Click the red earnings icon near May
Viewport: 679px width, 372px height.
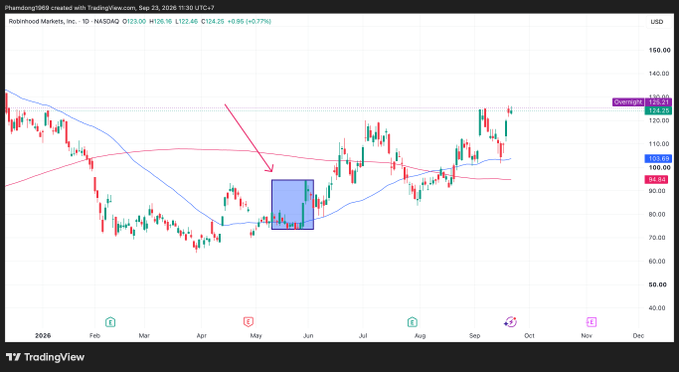pos(248,322)
